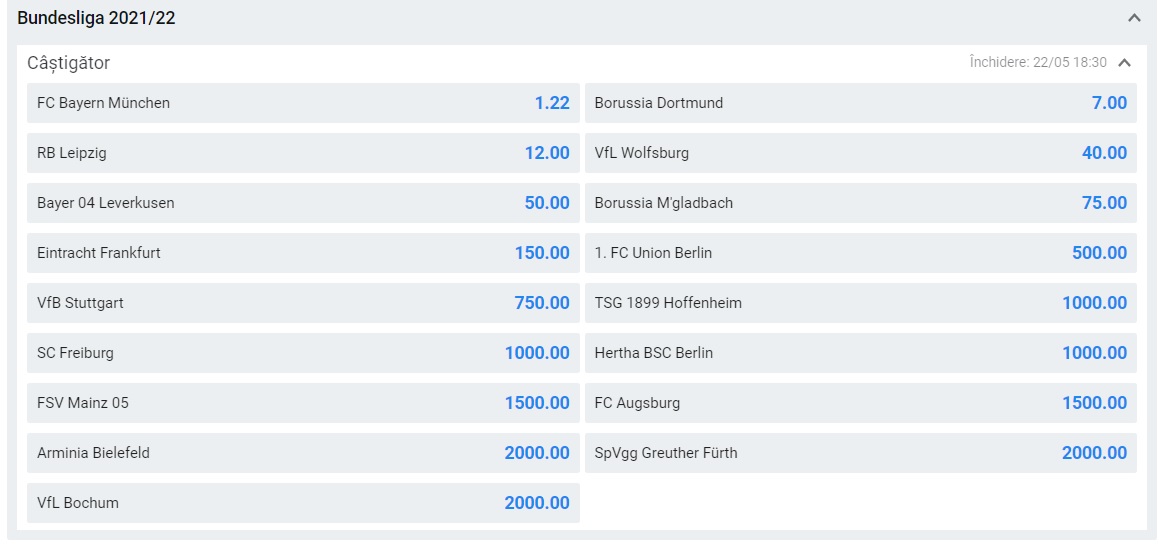Click FSV Mainz 05 odds row
The image size is (1159, 551).
point(303,403)
